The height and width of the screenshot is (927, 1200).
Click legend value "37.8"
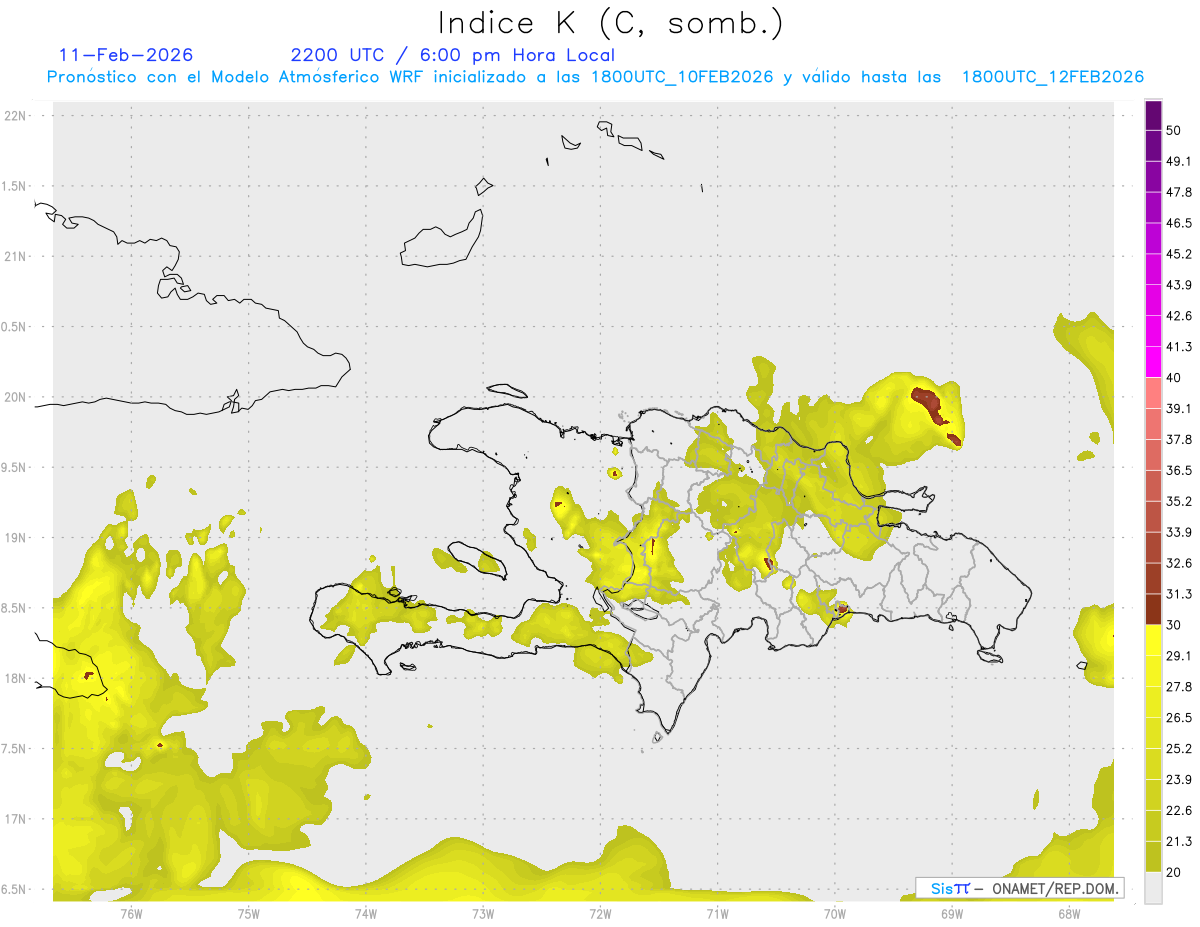point(1179,439)
